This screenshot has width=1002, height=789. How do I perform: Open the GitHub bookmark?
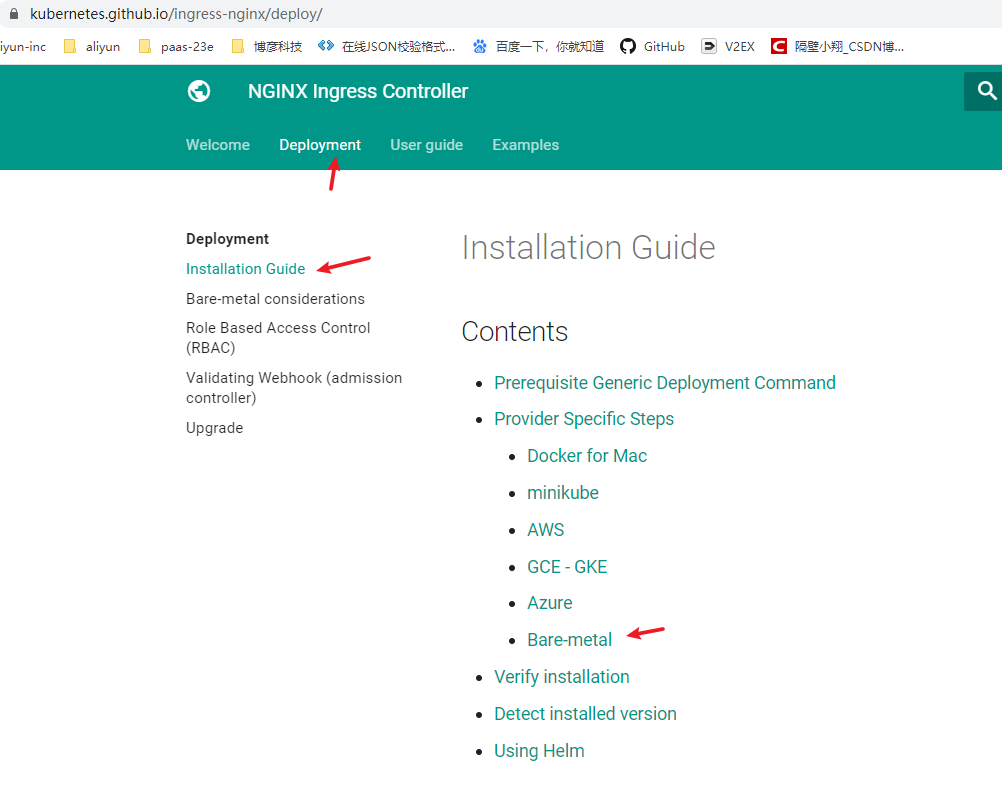(652, 46)
